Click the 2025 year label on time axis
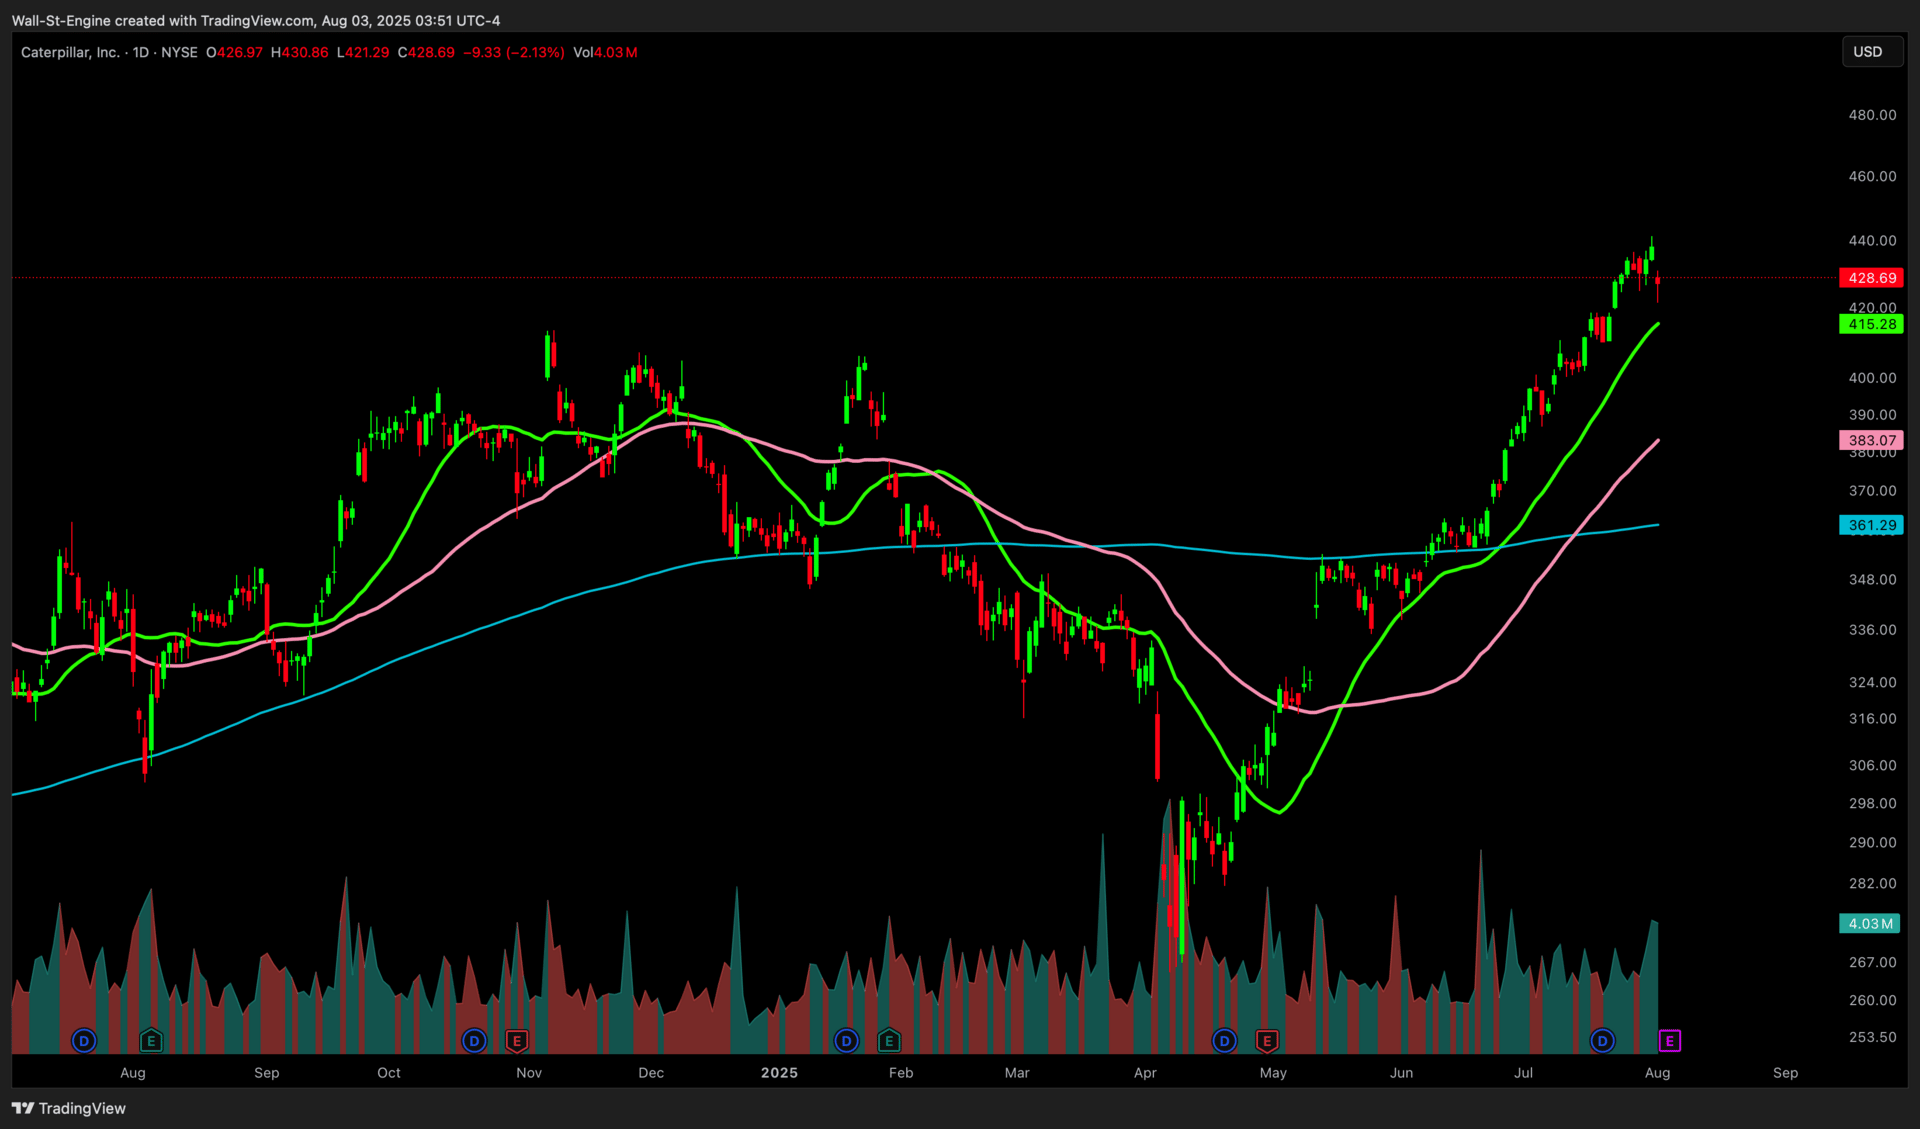Image resolution: width=1920 pixels, height=1129 pixels. click(x=779, y=1073)
